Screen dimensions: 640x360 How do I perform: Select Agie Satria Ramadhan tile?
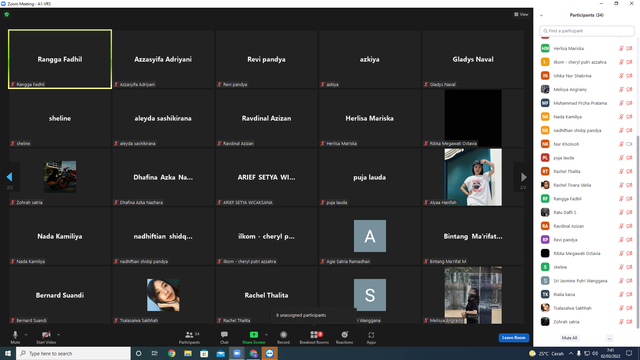[x=370, y=236]
